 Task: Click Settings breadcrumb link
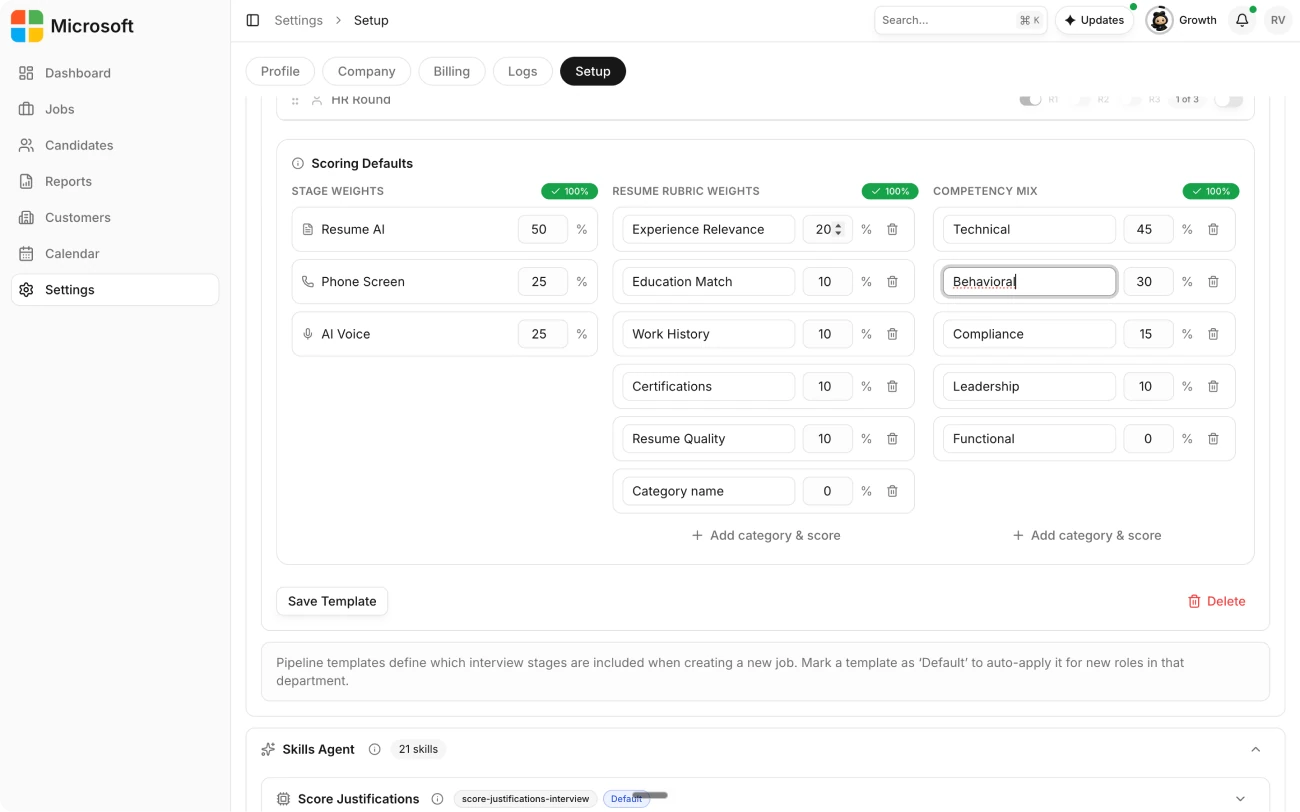click(x=299, y=20)
